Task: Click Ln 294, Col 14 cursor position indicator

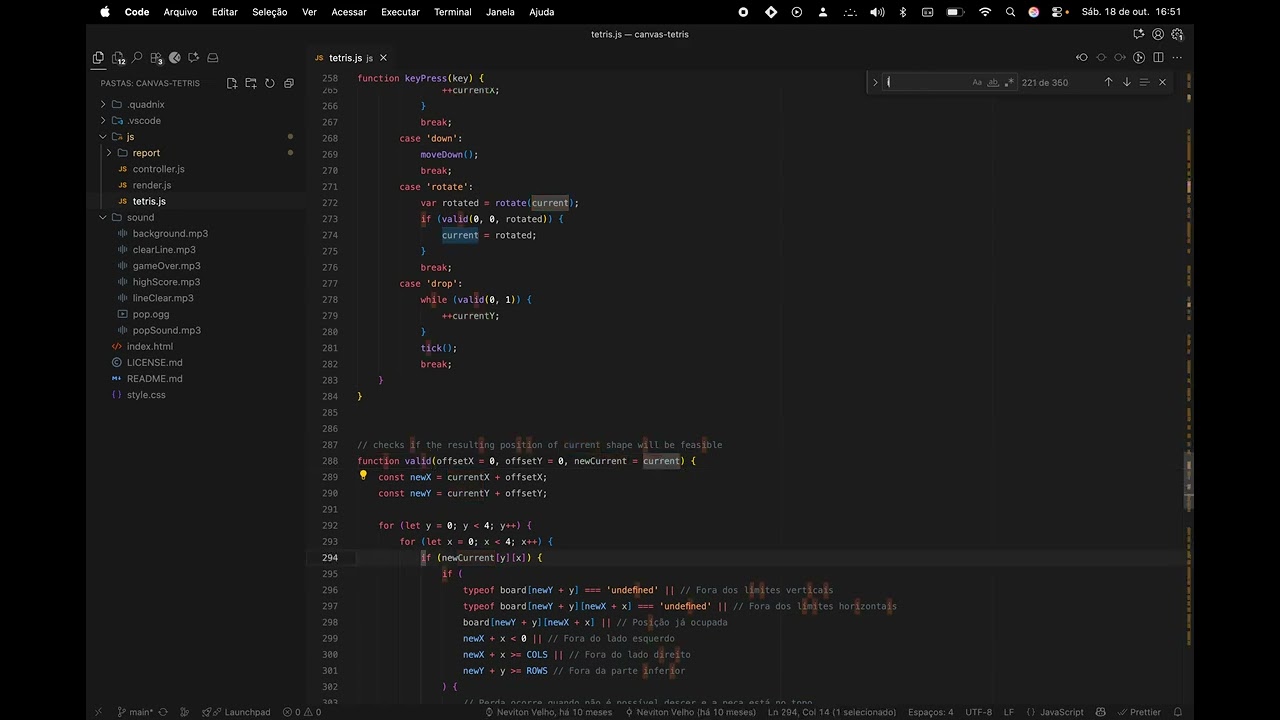Action: [832, 712]
